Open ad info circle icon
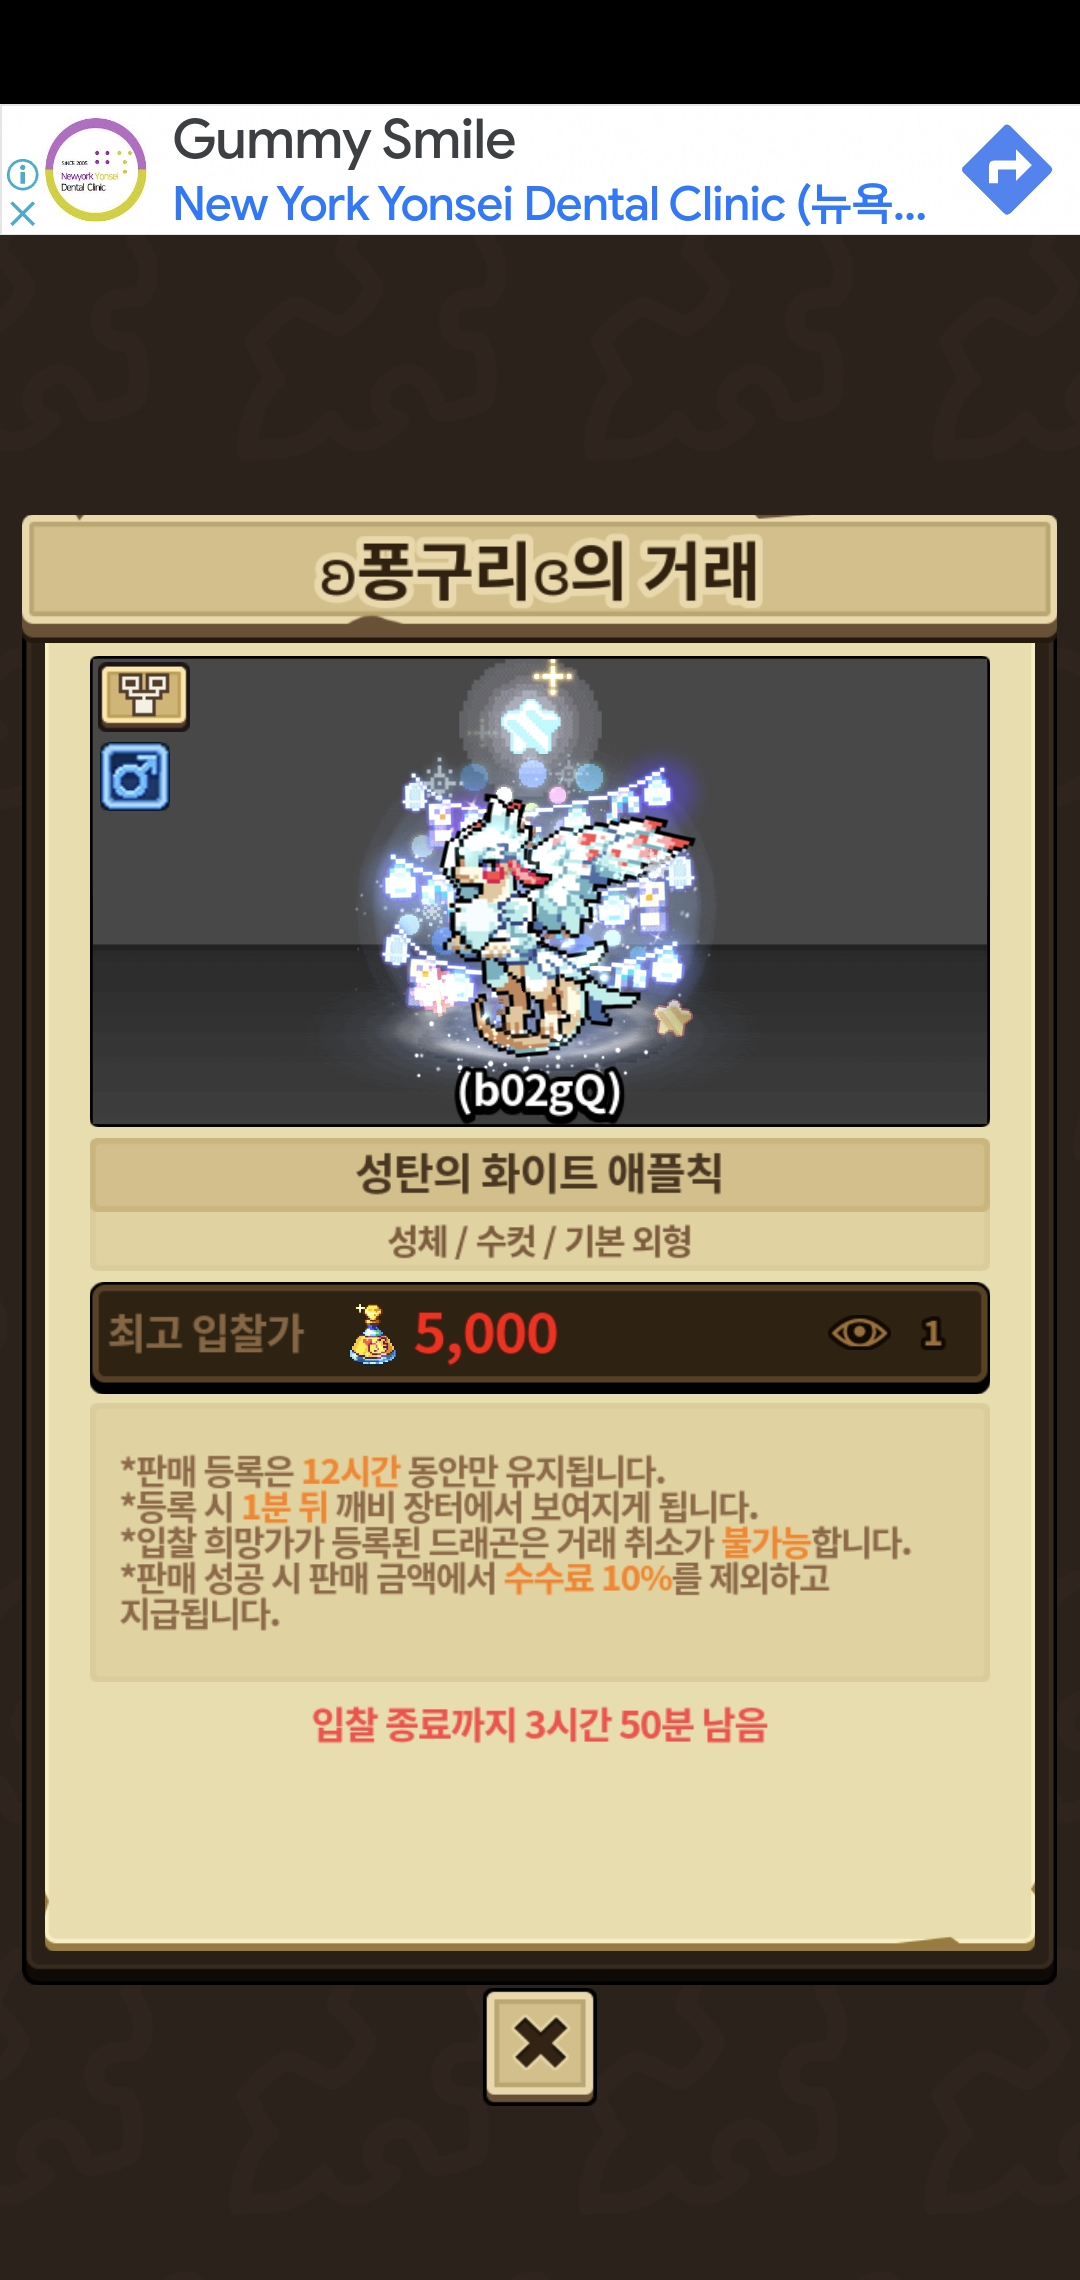Screen dimensions: 1080x2280 pyautogui.click(x=22, y=174)
